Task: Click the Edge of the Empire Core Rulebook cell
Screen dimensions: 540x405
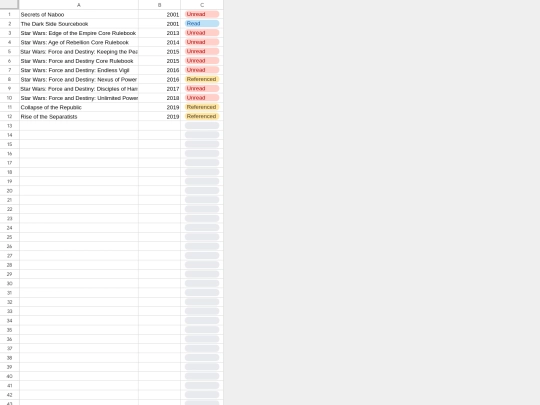Action: pos(79,33)
